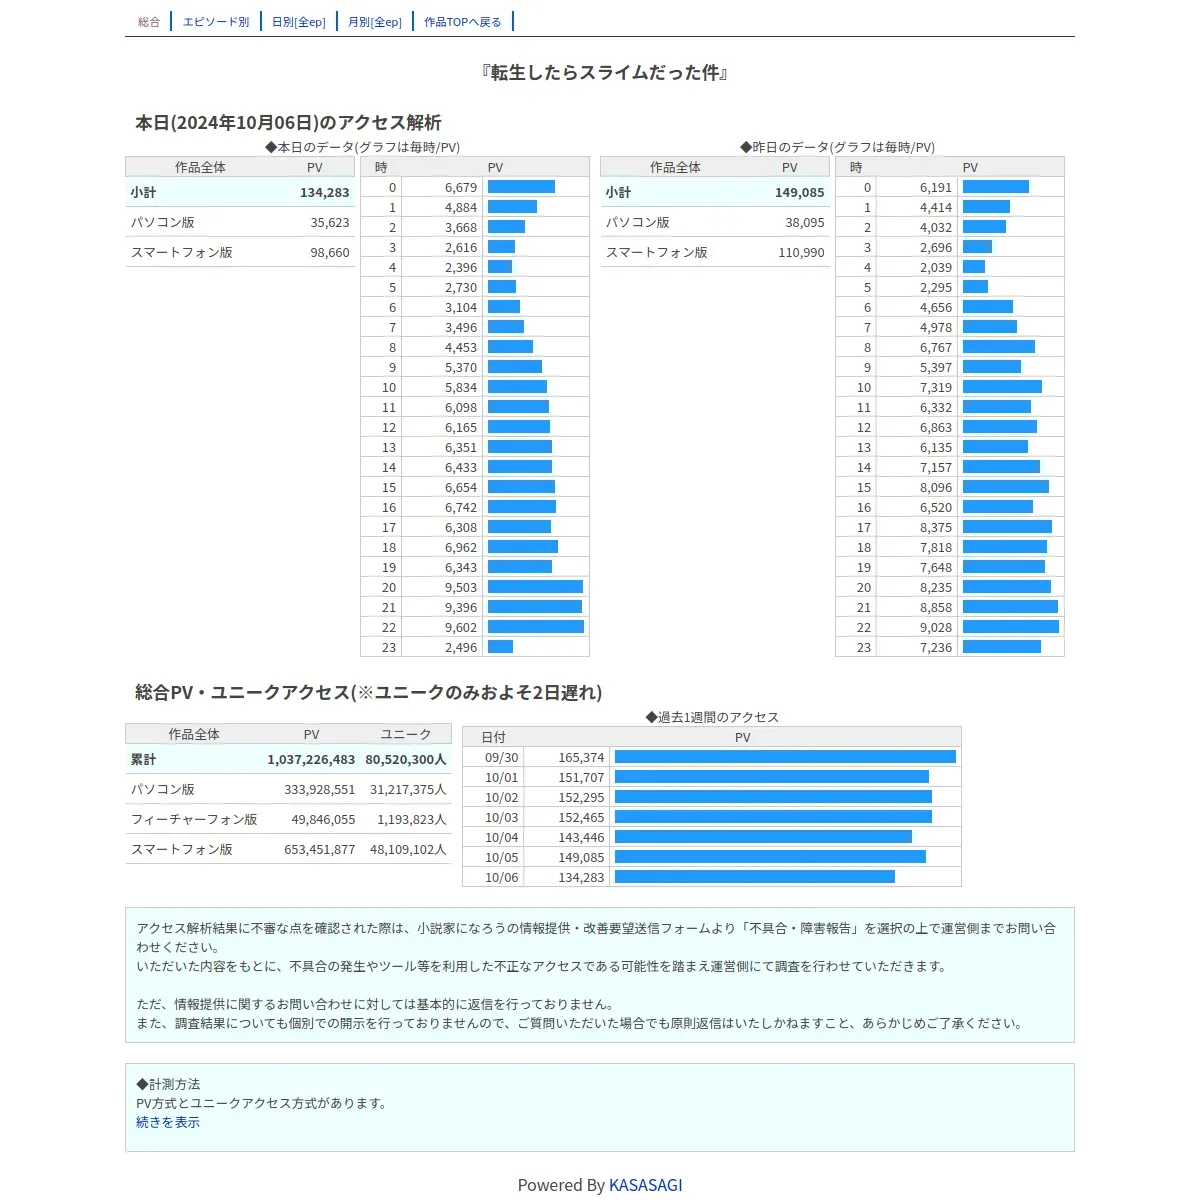Screen dimensions: 1200x1201
Task: Click today's hour 12 PV 6,165
Action: pyautogui.click(x=461, y=427)
